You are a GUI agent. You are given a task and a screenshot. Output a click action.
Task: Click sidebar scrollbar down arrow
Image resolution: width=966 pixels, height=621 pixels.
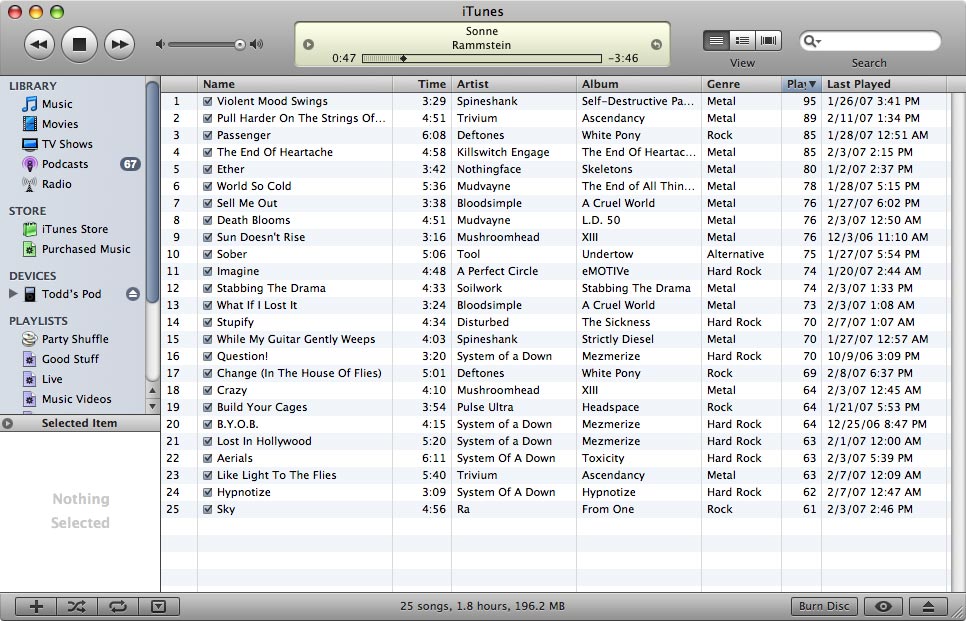(x=153, y=406)
